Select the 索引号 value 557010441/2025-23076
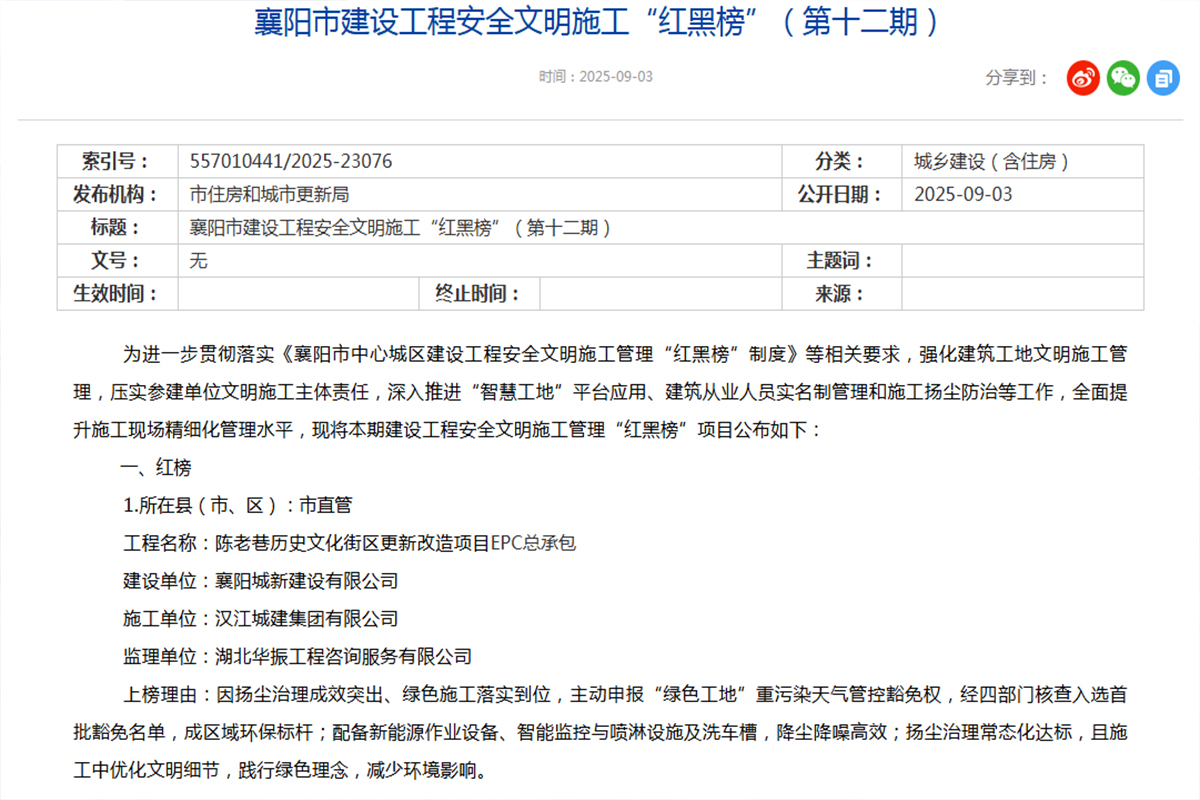The width and height of the screenshot is (1200, 800). point(290,160)
